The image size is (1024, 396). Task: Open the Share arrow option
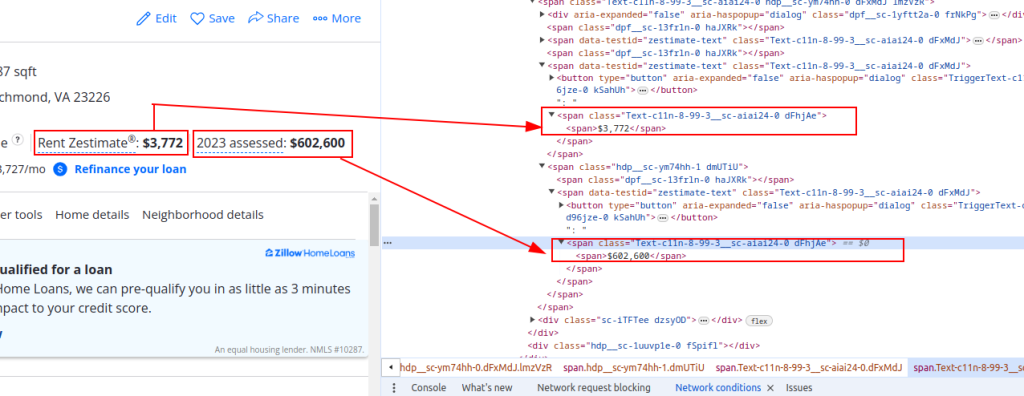[274, 18]
